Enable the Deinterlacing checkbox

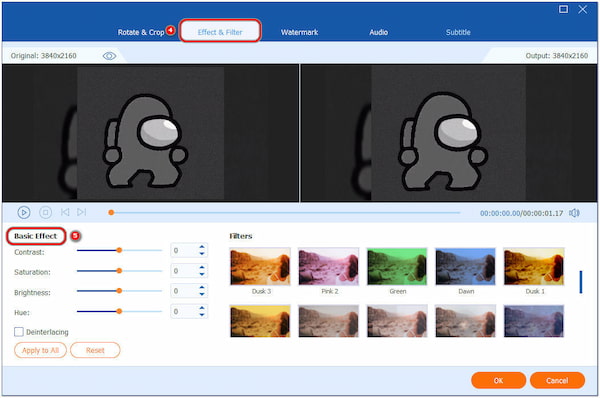(19, 332)
